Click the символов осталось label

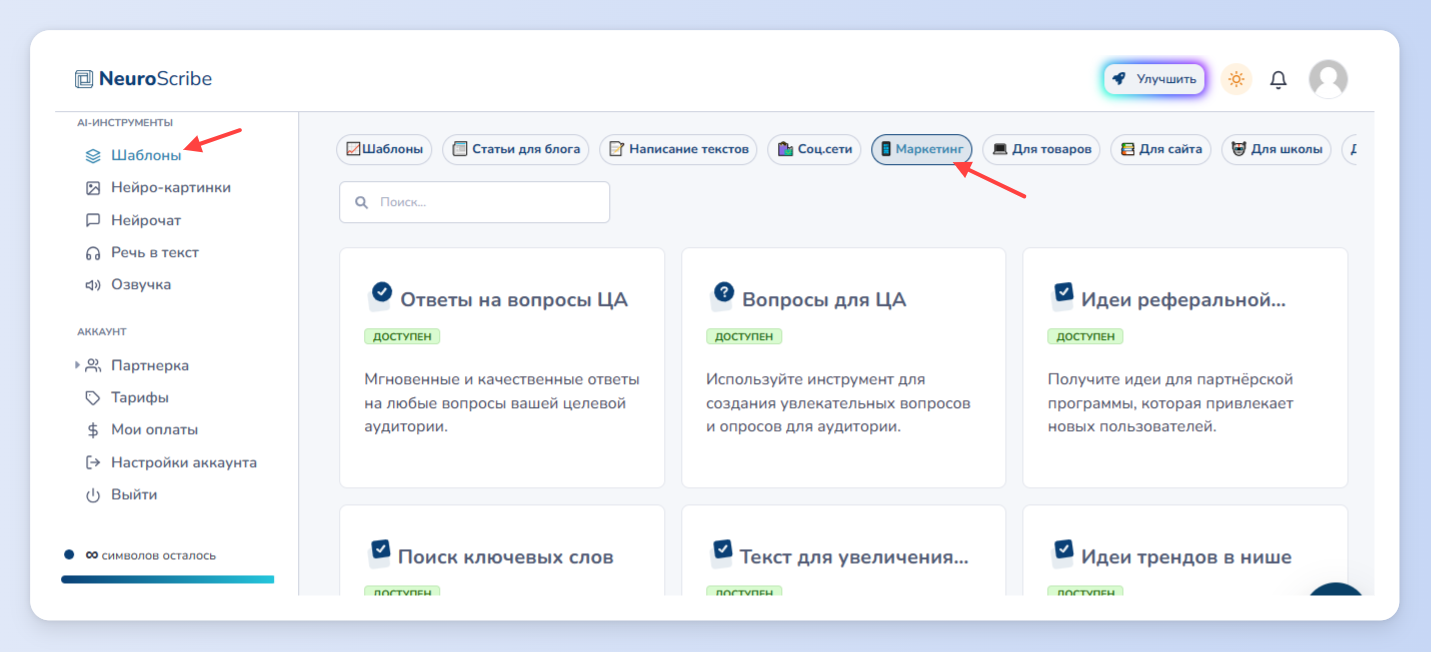(158, 555)
